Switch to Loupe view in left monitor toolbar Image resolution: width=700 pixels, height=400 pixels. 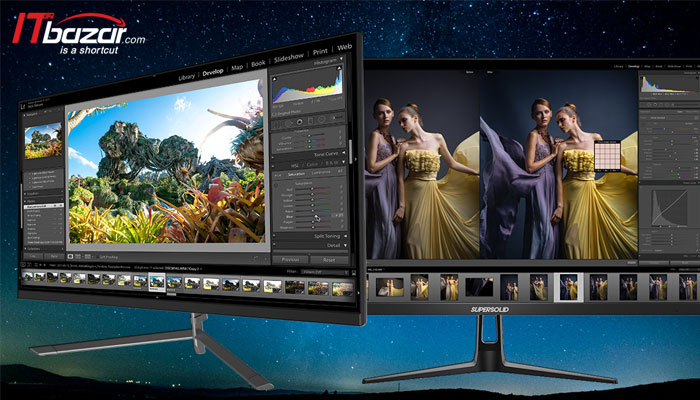tap(71, 257)
